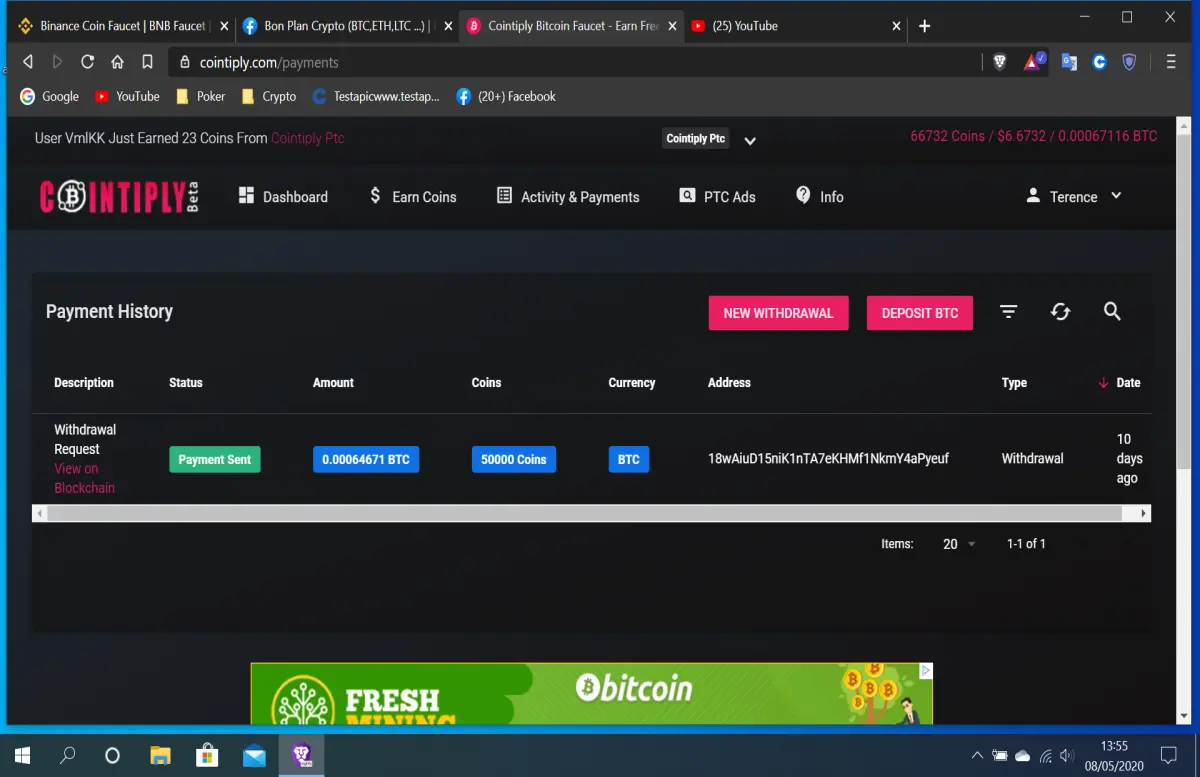Click the table scrollbar right arrow

tap(1144, 513)
